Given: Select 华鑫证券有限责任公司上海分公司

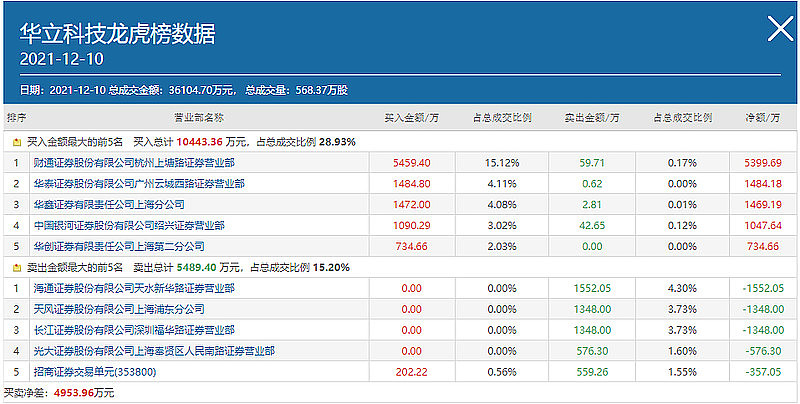Looking at the screenshot, I should [119, 204].
